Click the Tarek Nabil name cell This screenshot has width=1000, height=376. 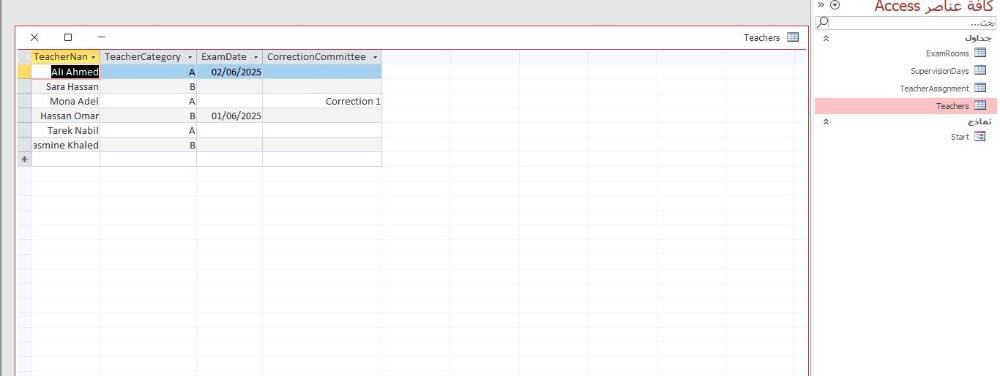[x=66, y=130]
